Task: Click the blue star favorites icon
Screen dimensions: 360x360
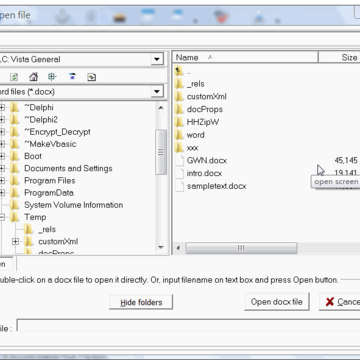Action: pos(72,77)
